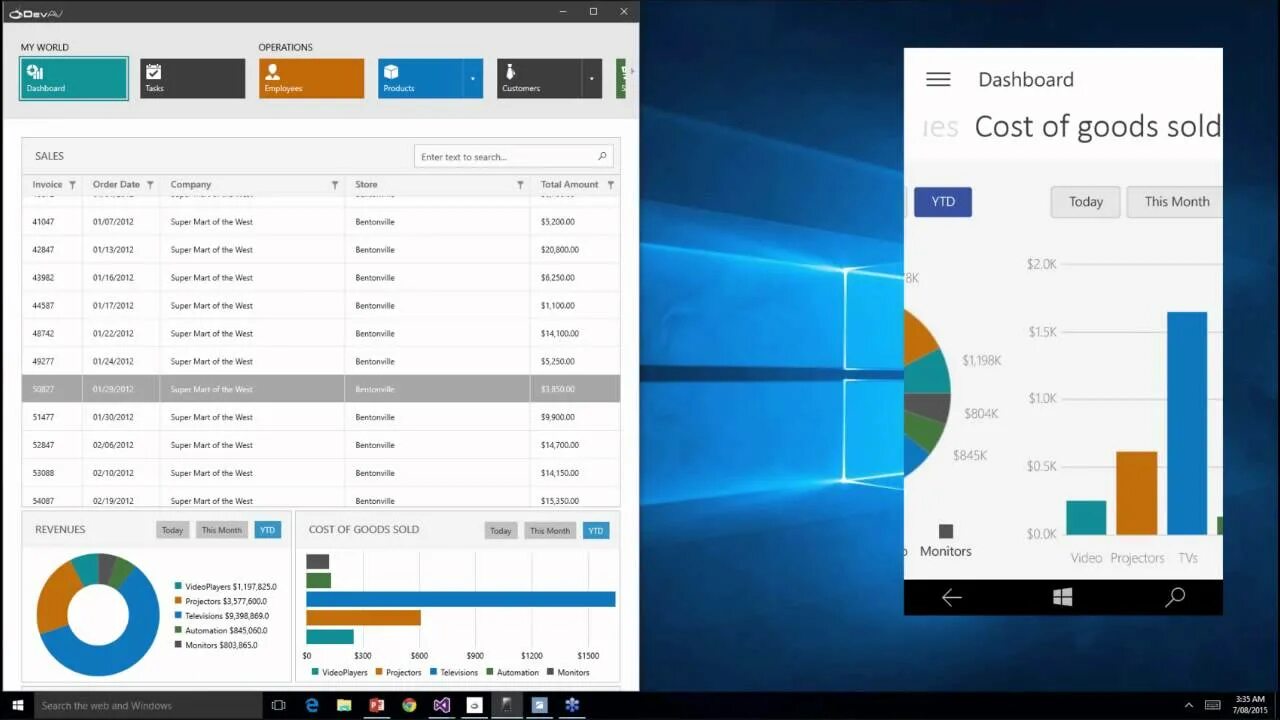The image size is (1280, 720).
Task: Expand the Products tile dropdown arrow
Action: pyautogui.click(x=473, y=78)
